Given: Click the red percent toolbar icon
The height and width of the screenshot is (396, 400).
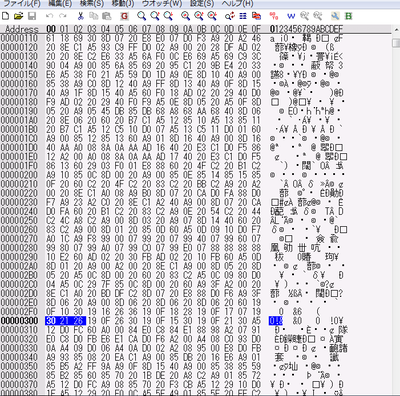Looking at the screenshot, I should [274, 16].
